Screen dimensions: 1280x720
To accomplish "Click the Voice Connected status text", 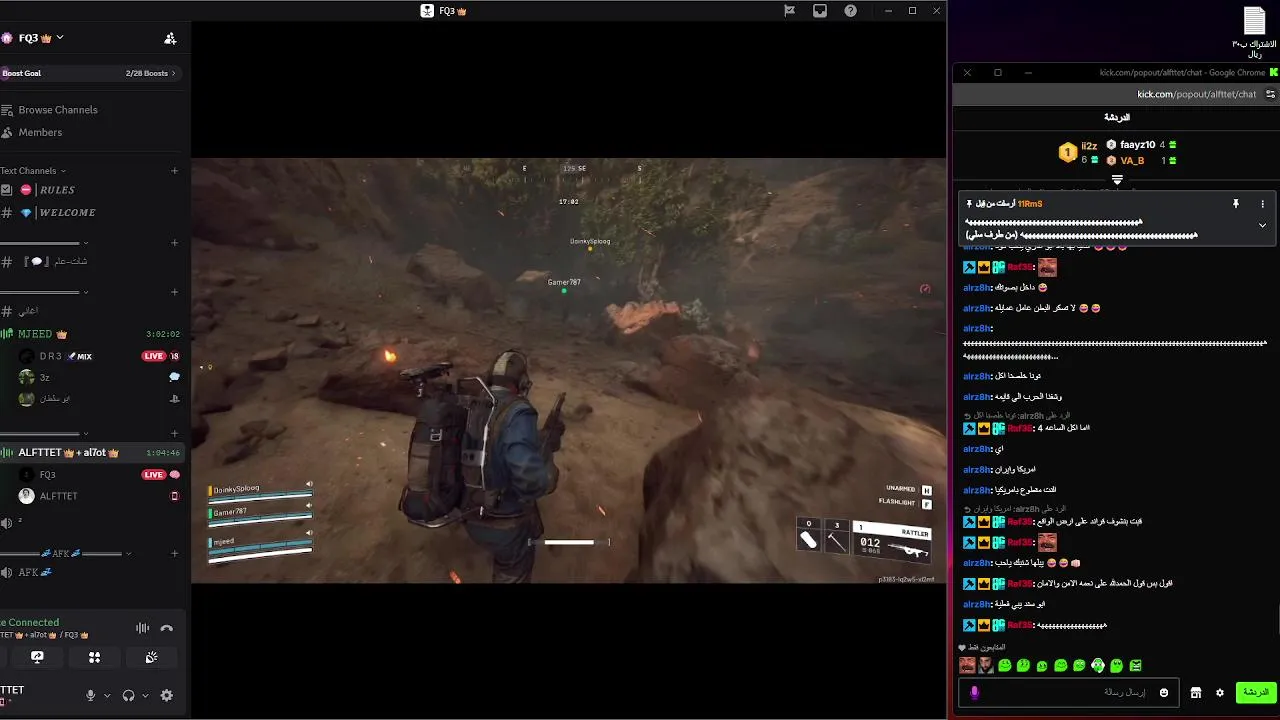I will click(30, 622).
